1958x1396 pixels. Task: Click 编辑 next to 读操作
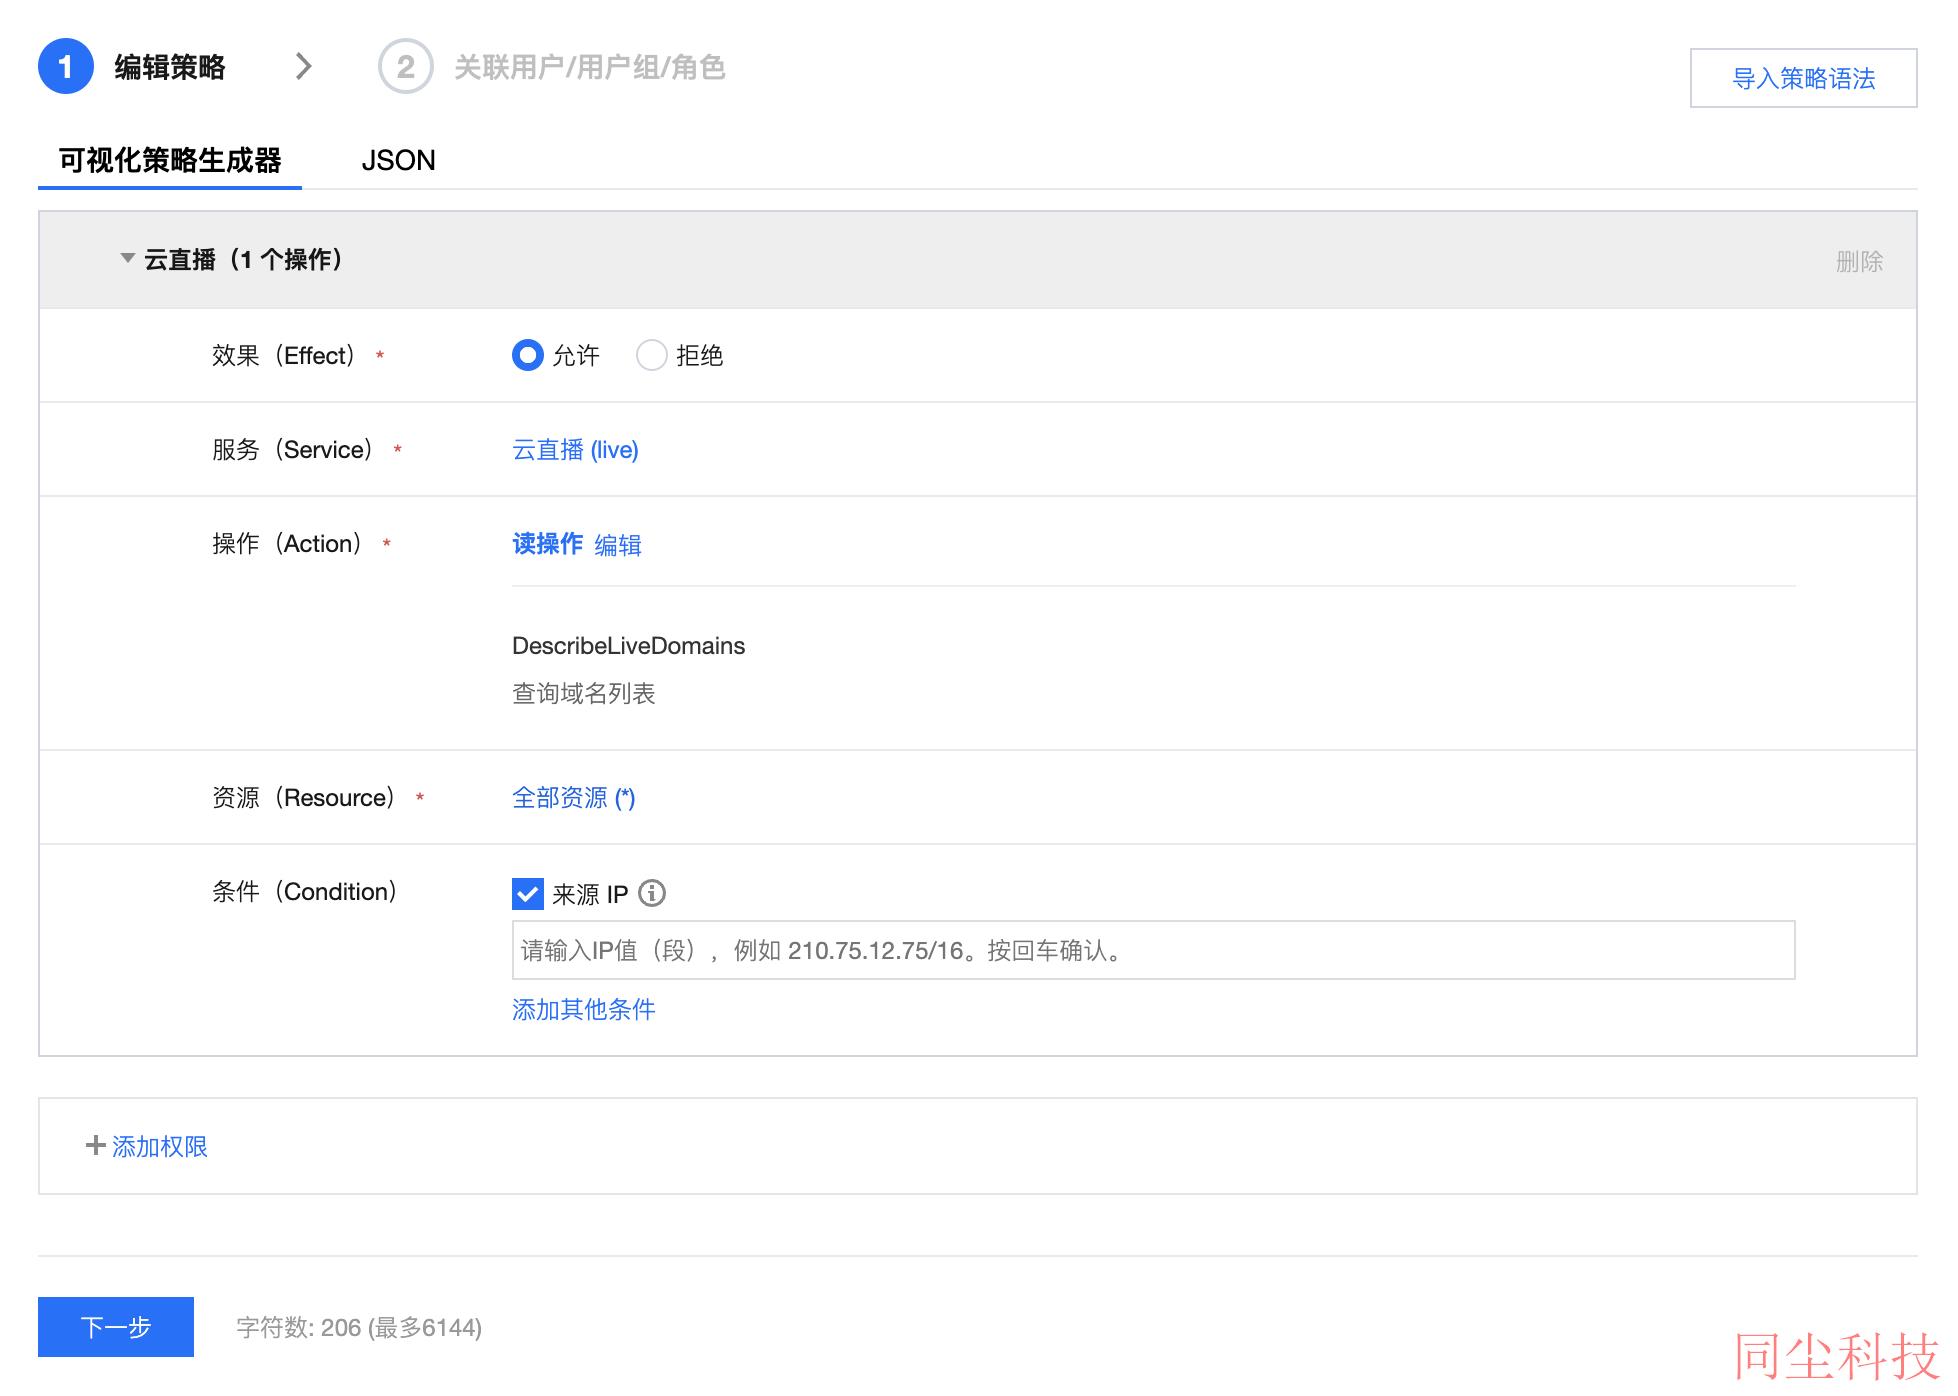click(618, 545)
